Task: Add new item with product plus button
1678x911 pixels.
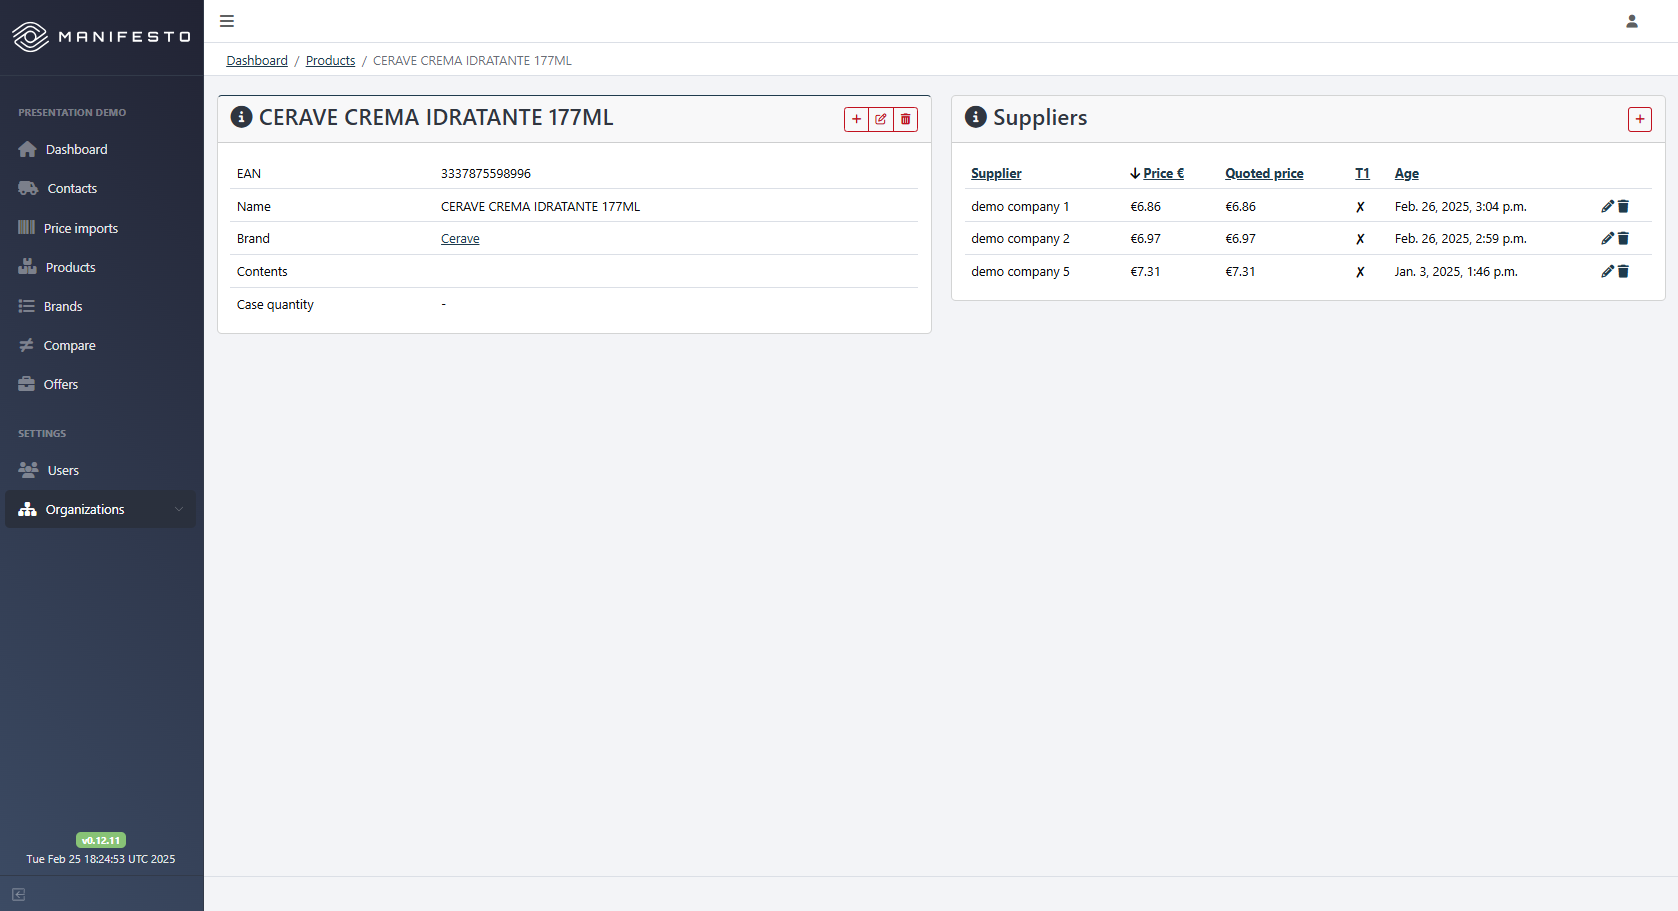Action: pos(856,119)
